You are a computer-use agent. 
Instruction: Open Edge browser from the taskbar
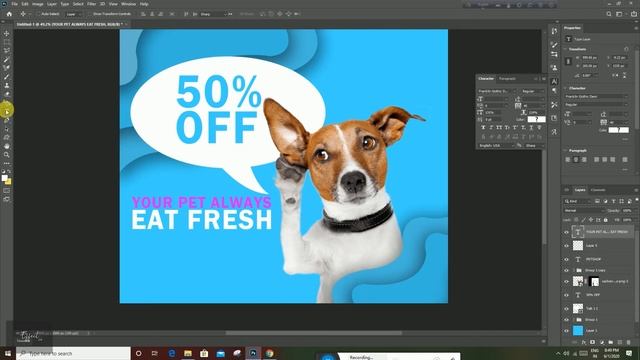[171, 353]
